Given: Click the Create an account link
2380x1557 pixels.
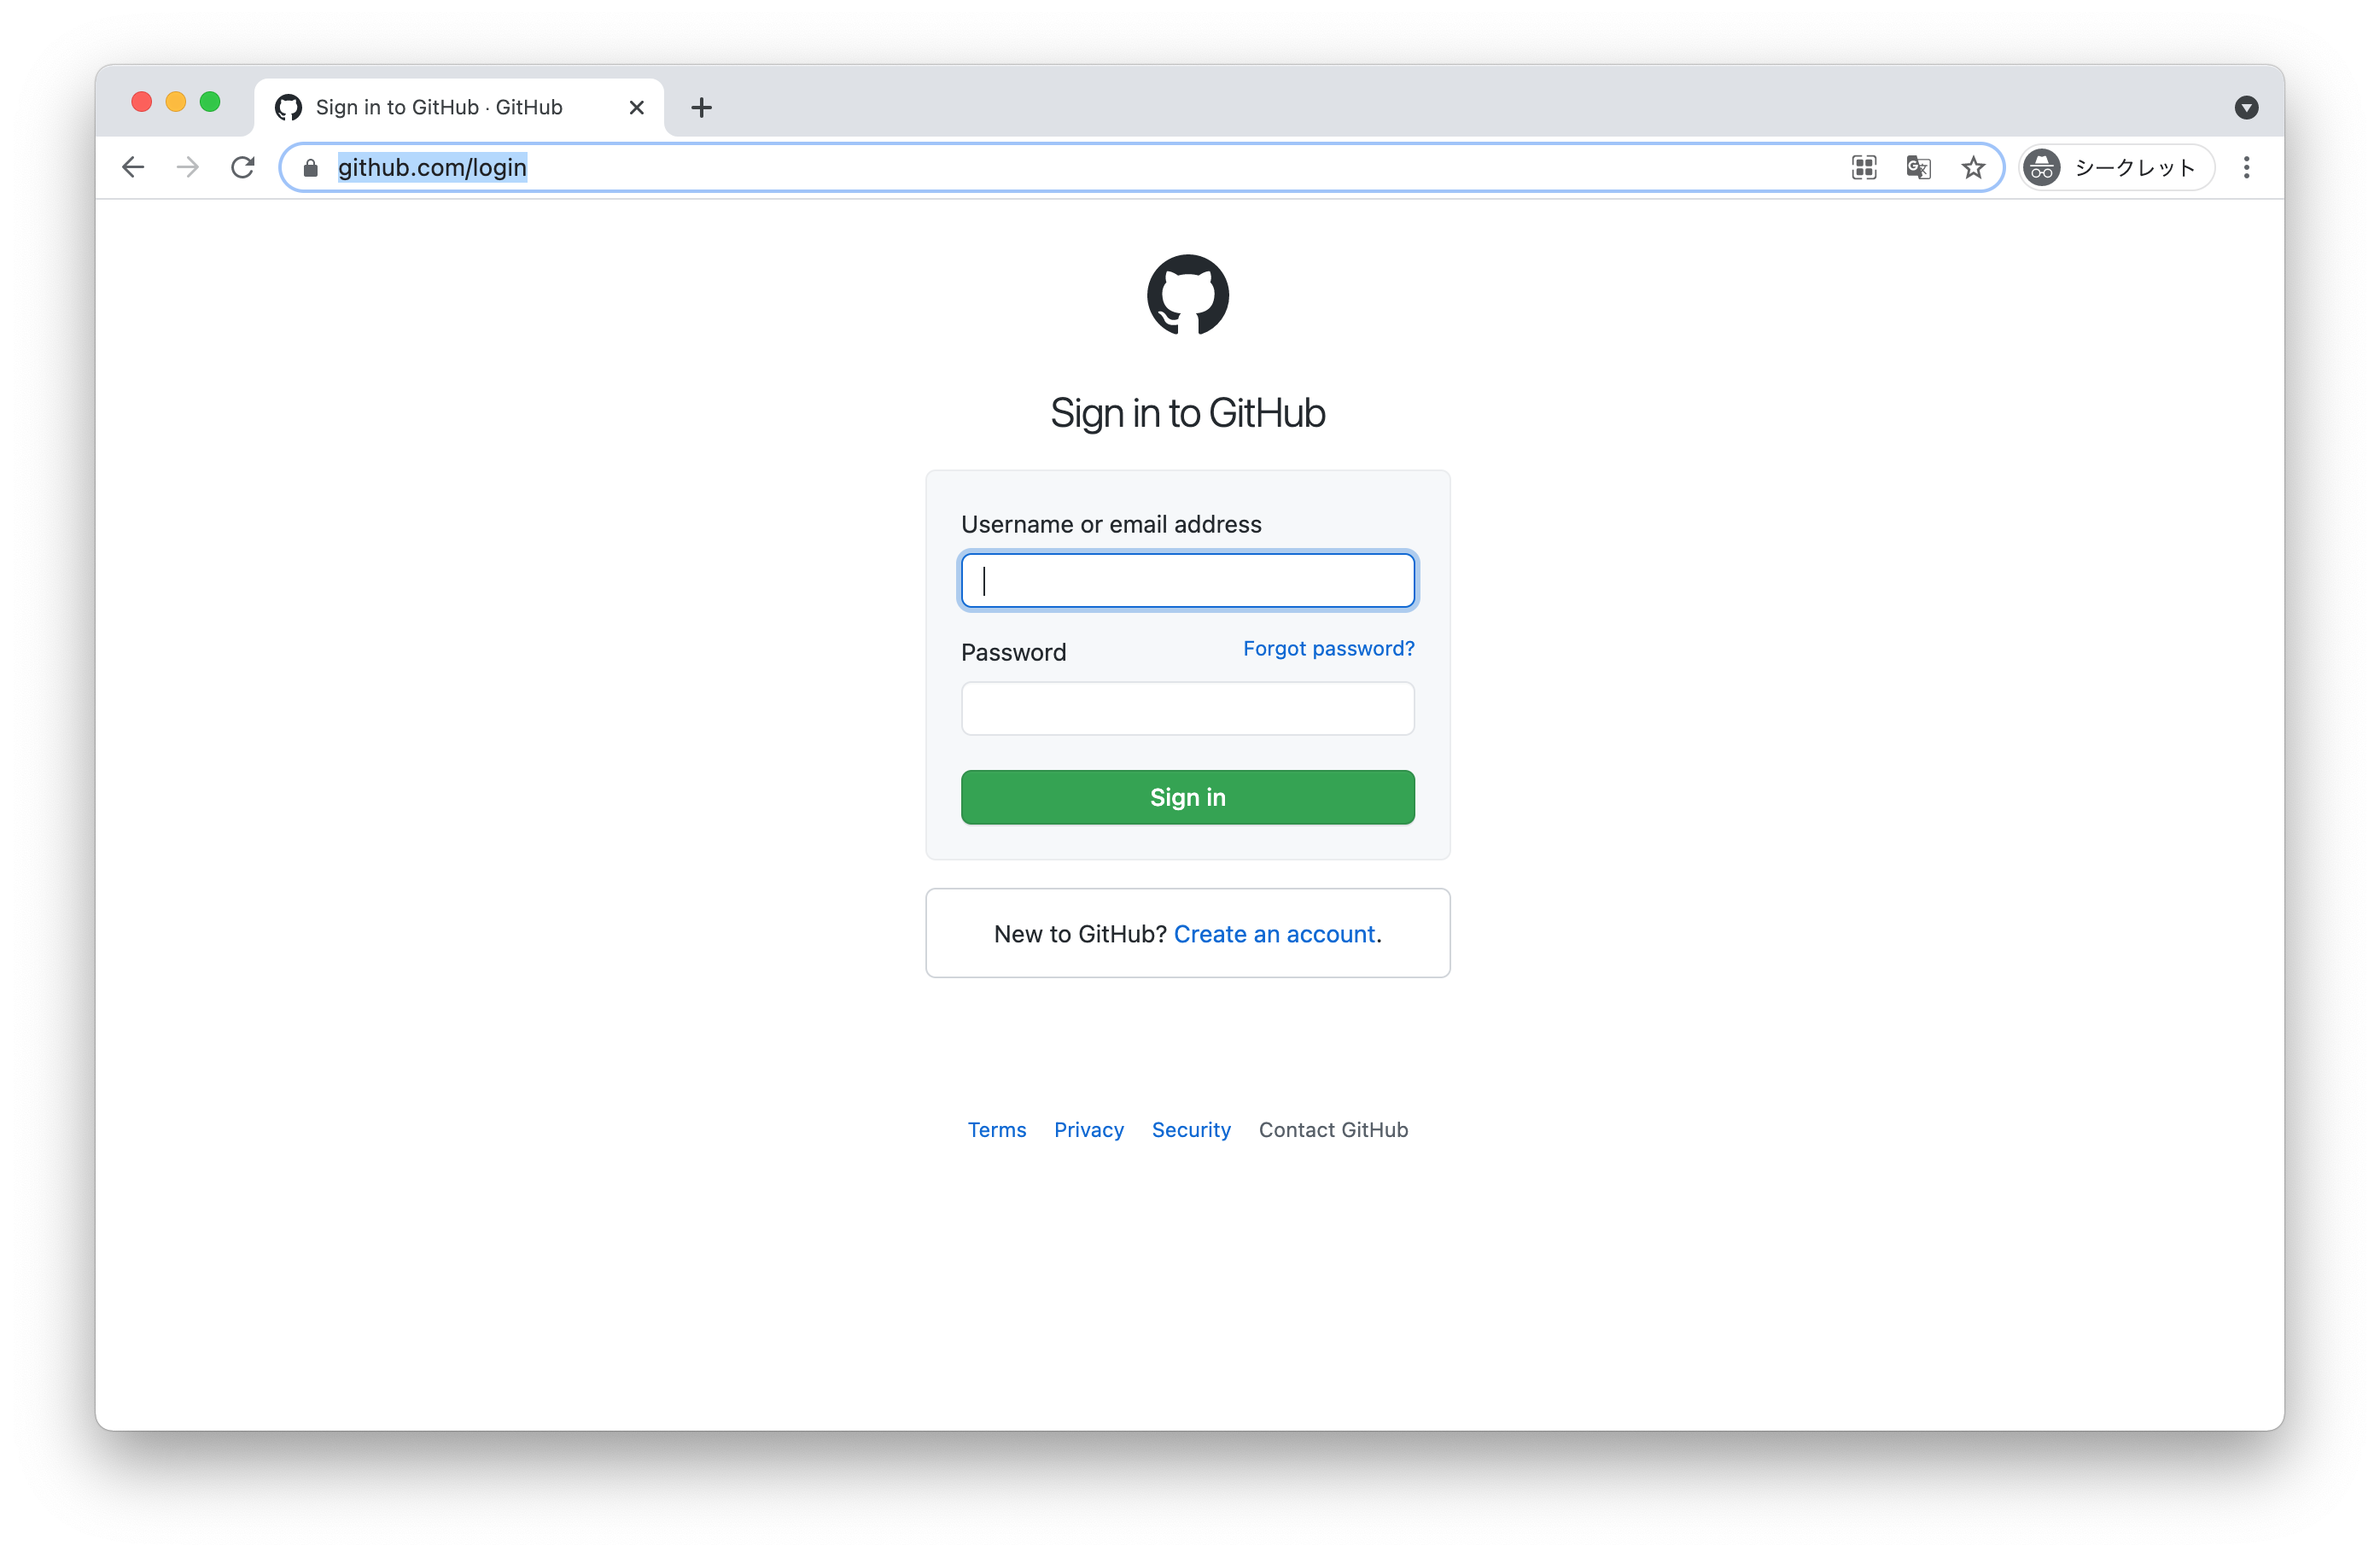Looking at the screenshot, I should pos(1274,933).
